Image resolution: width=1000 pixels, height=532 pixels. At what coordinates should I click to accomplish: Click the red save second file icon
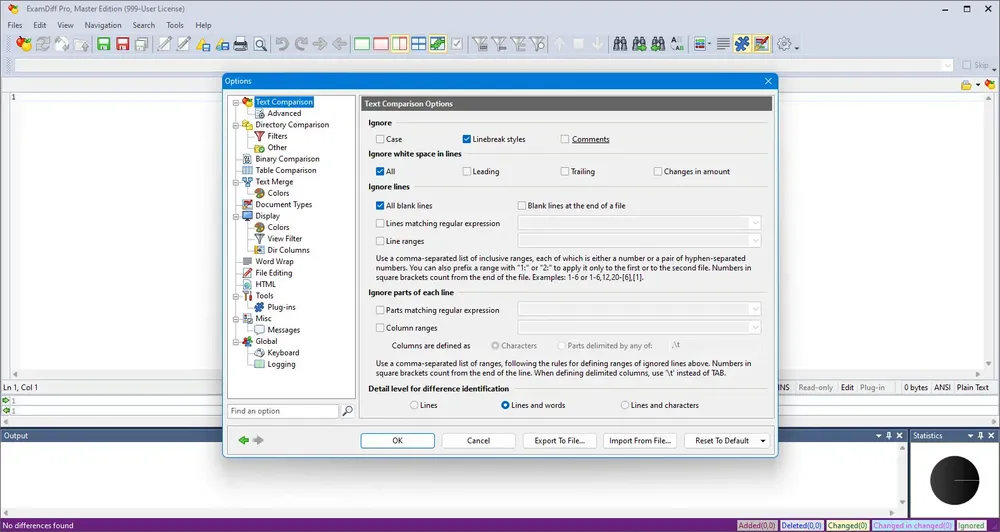tap(122, 44)
